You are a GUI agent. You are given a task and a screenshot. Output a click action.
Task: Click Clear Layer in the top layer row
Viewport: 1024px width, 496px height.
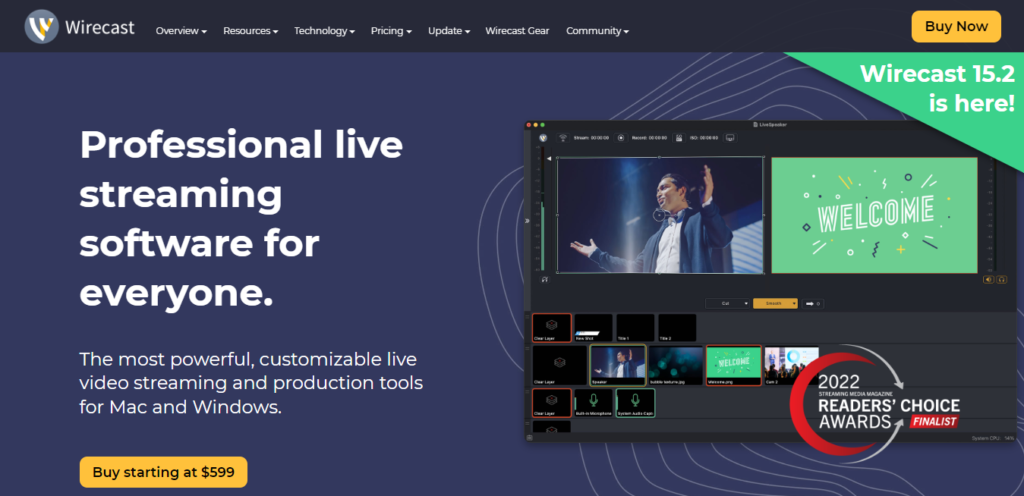coord(552,328)
